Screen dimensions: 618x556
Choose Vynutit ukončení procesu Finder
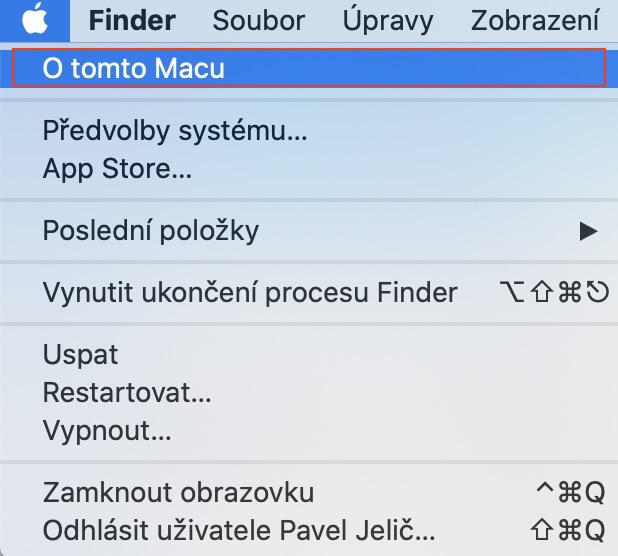click(250, 292)
